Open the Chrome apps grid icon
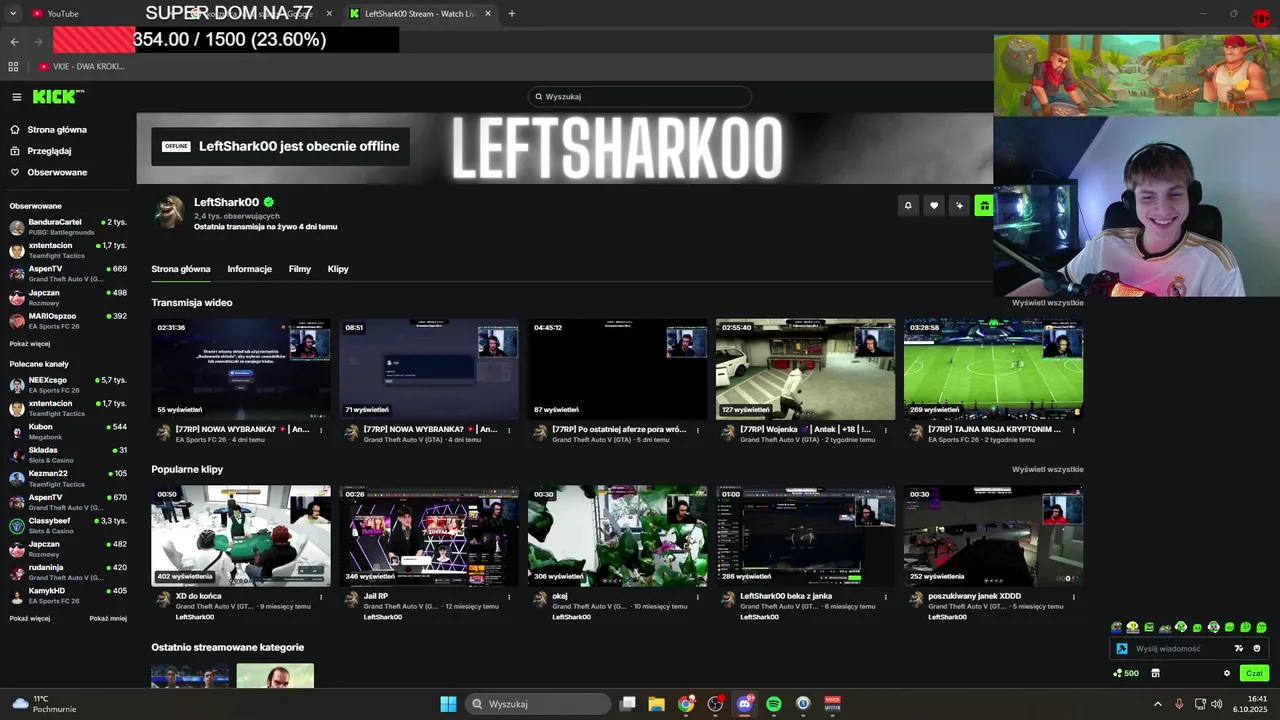The width and height of the screenshot is (1280, 720). pyautogui.click(x=13, y=67)
